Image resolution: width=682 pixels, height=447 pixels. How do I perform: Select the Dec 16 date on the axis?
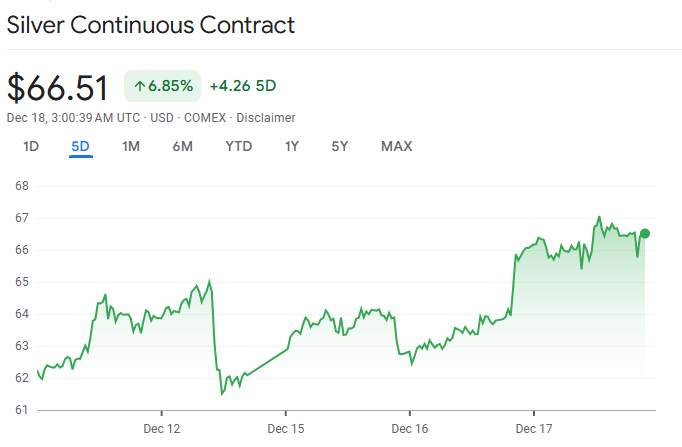[410, 428]
